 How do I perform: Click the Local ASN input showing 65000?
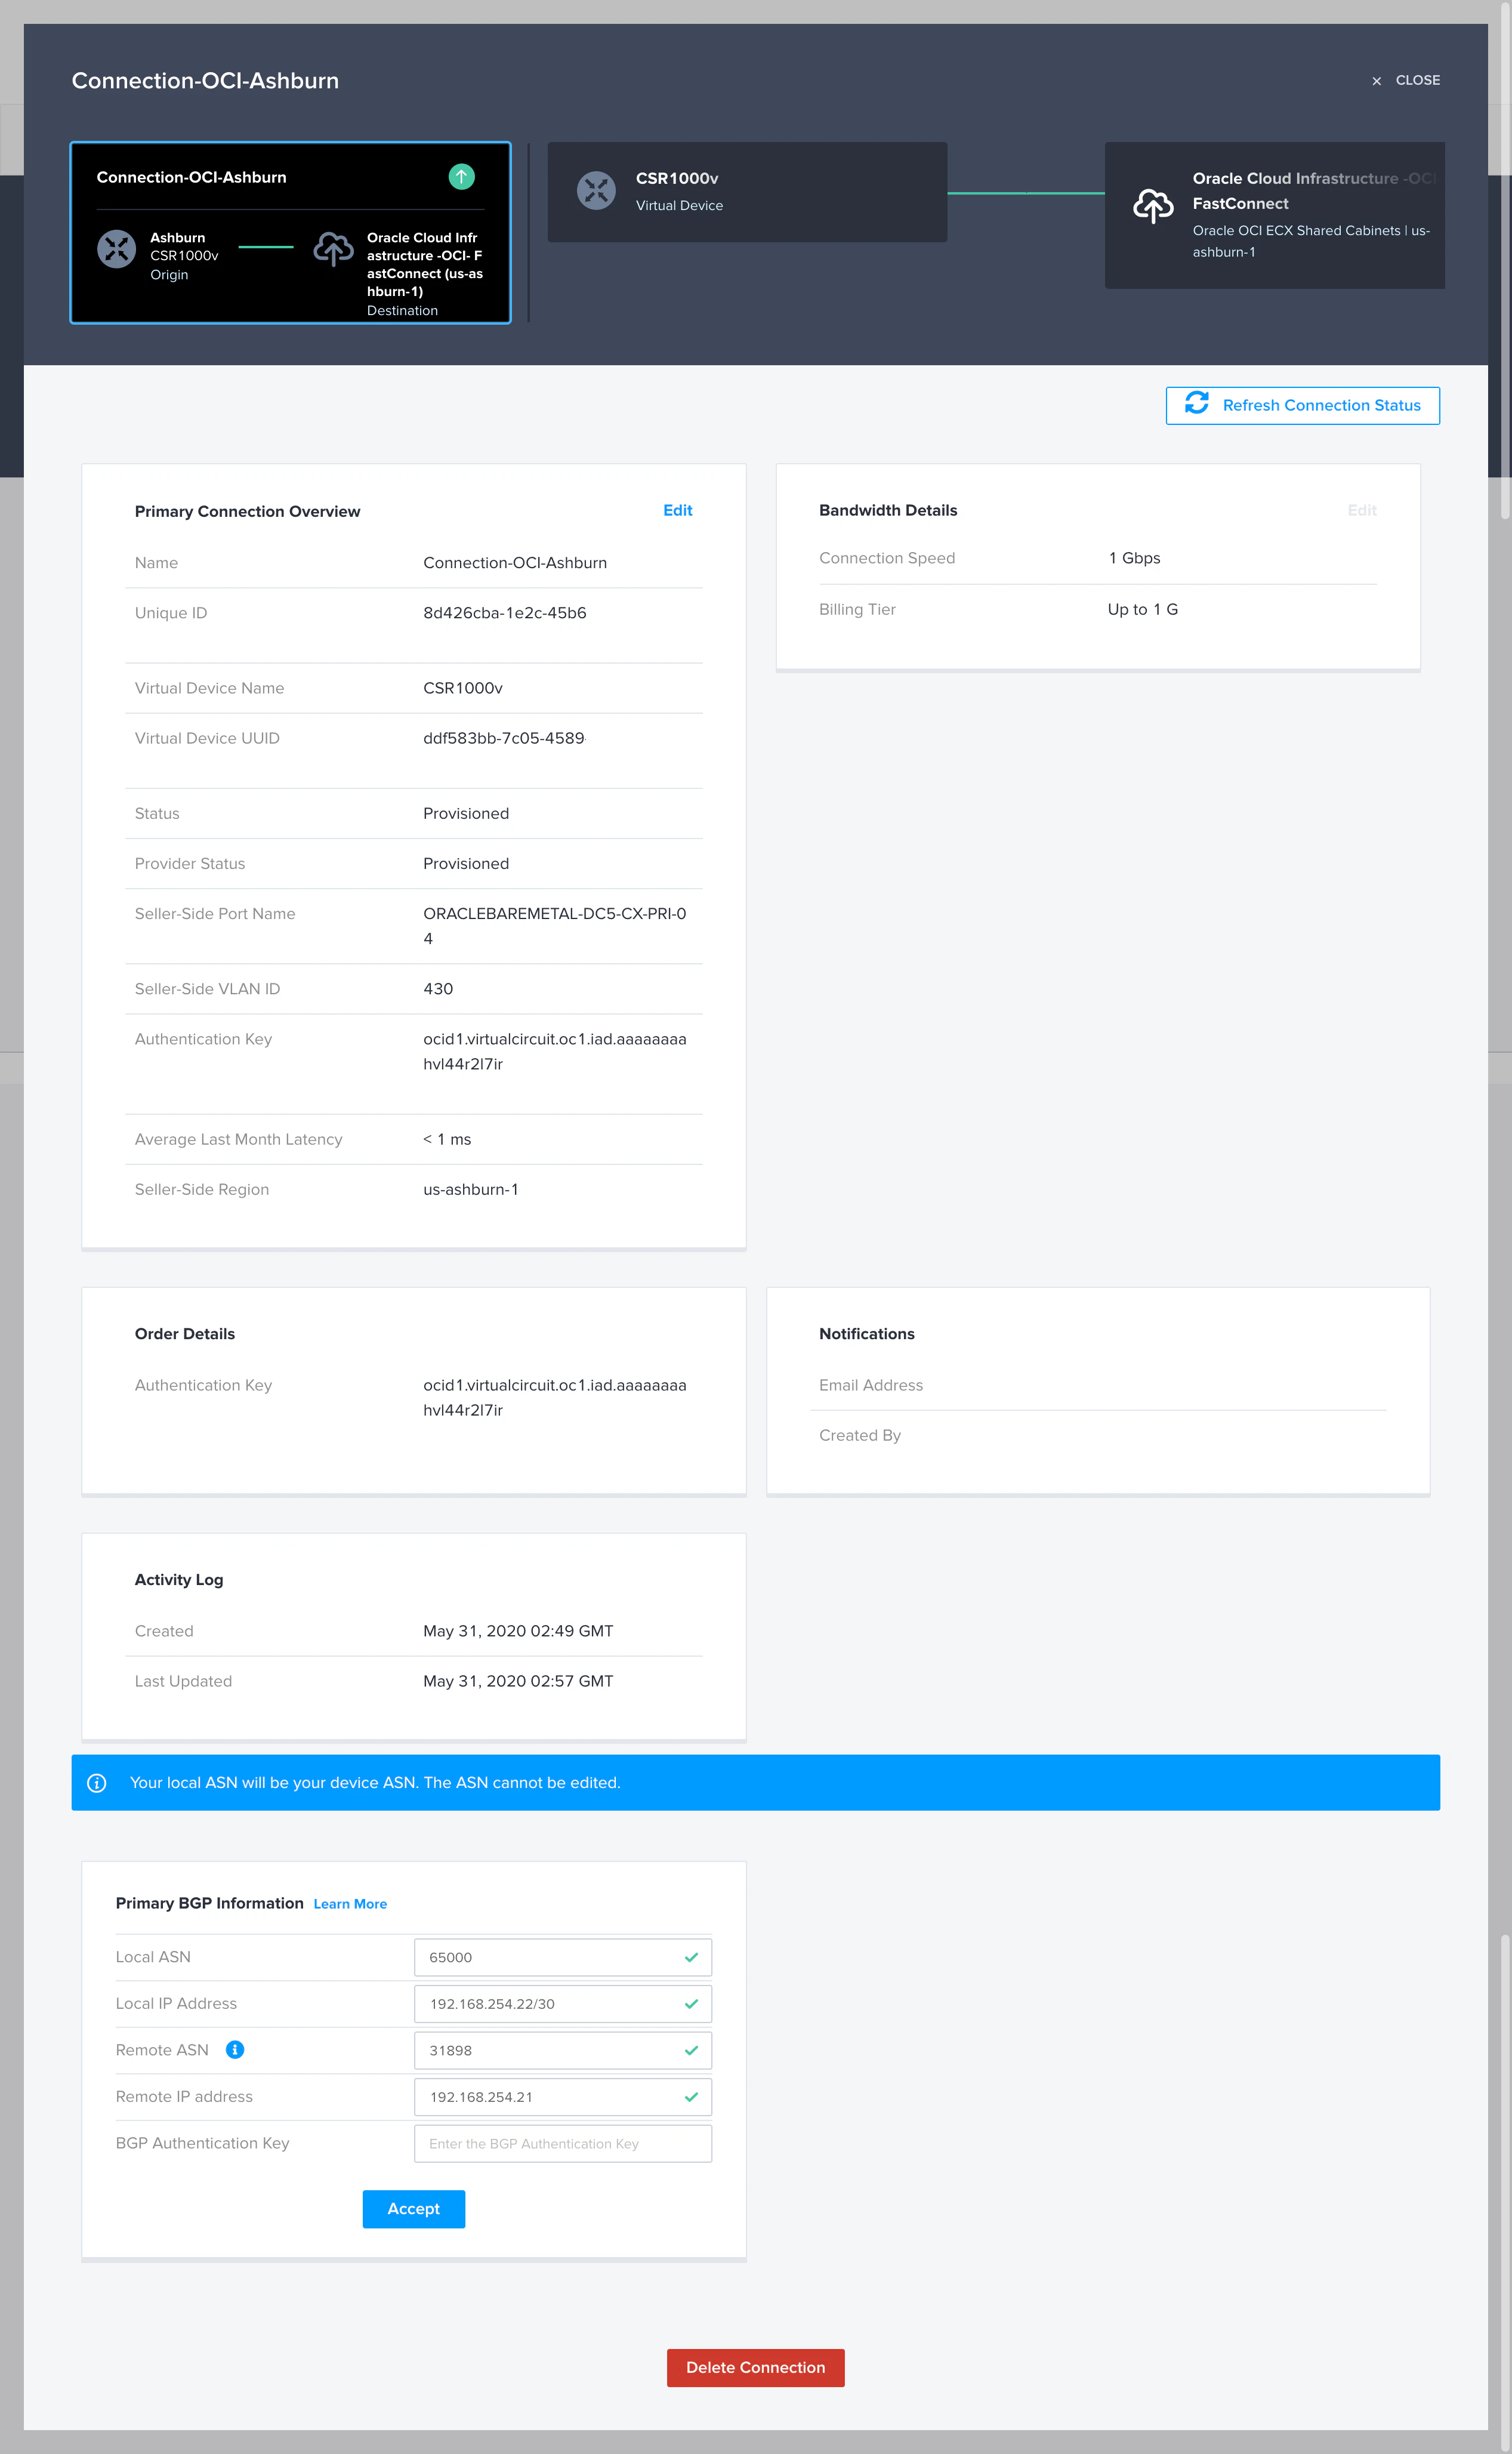click(562, 1957)
